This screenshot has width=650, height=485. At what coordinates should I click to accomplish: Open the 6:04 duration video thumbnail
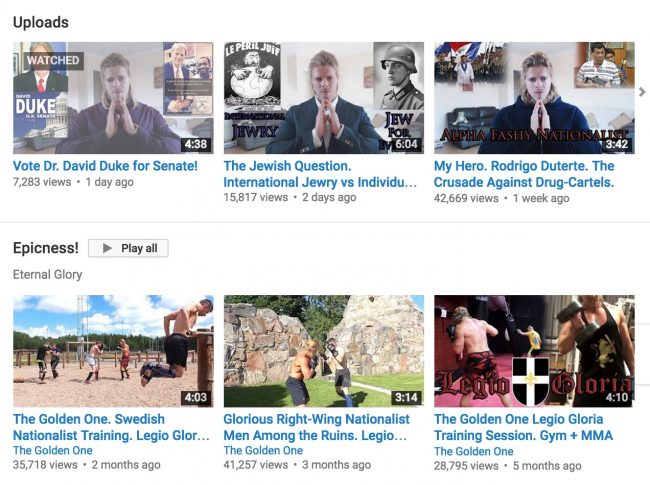(323, 97)
